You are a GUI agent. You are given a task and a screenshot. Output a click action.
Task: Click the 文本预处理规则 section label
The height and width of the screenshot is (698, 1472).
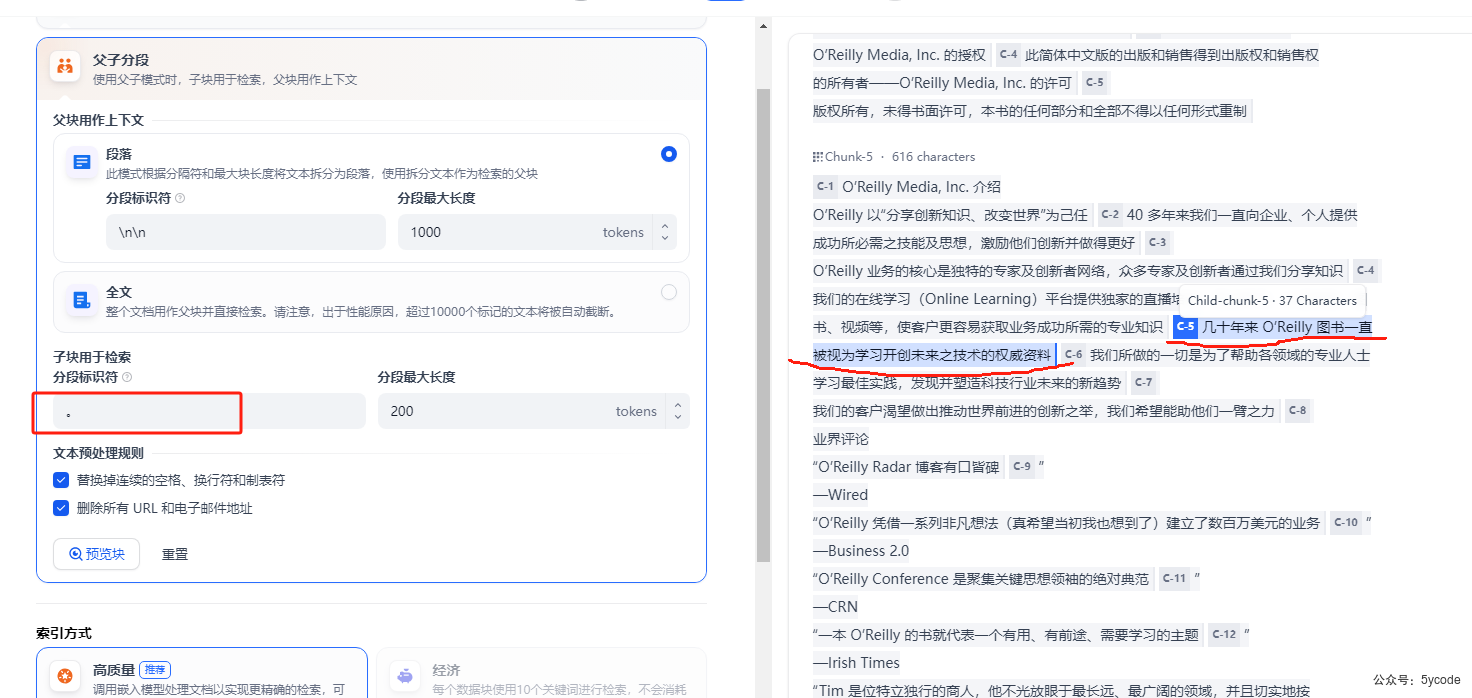tap(98, 453)
